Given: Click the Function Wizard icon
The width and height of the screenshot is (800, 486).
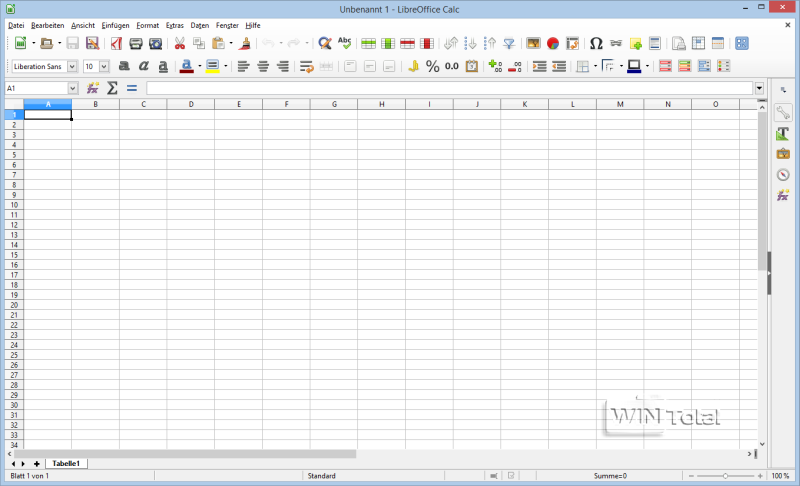Looking at the screenshot, I should [92, 88].
